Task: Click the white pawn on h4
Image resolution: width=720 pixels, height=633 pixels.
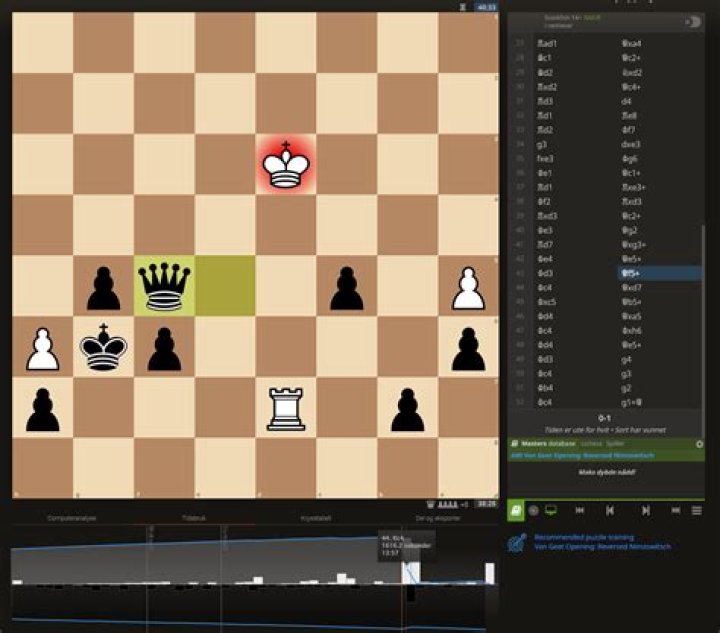Action: click(468, 286)
